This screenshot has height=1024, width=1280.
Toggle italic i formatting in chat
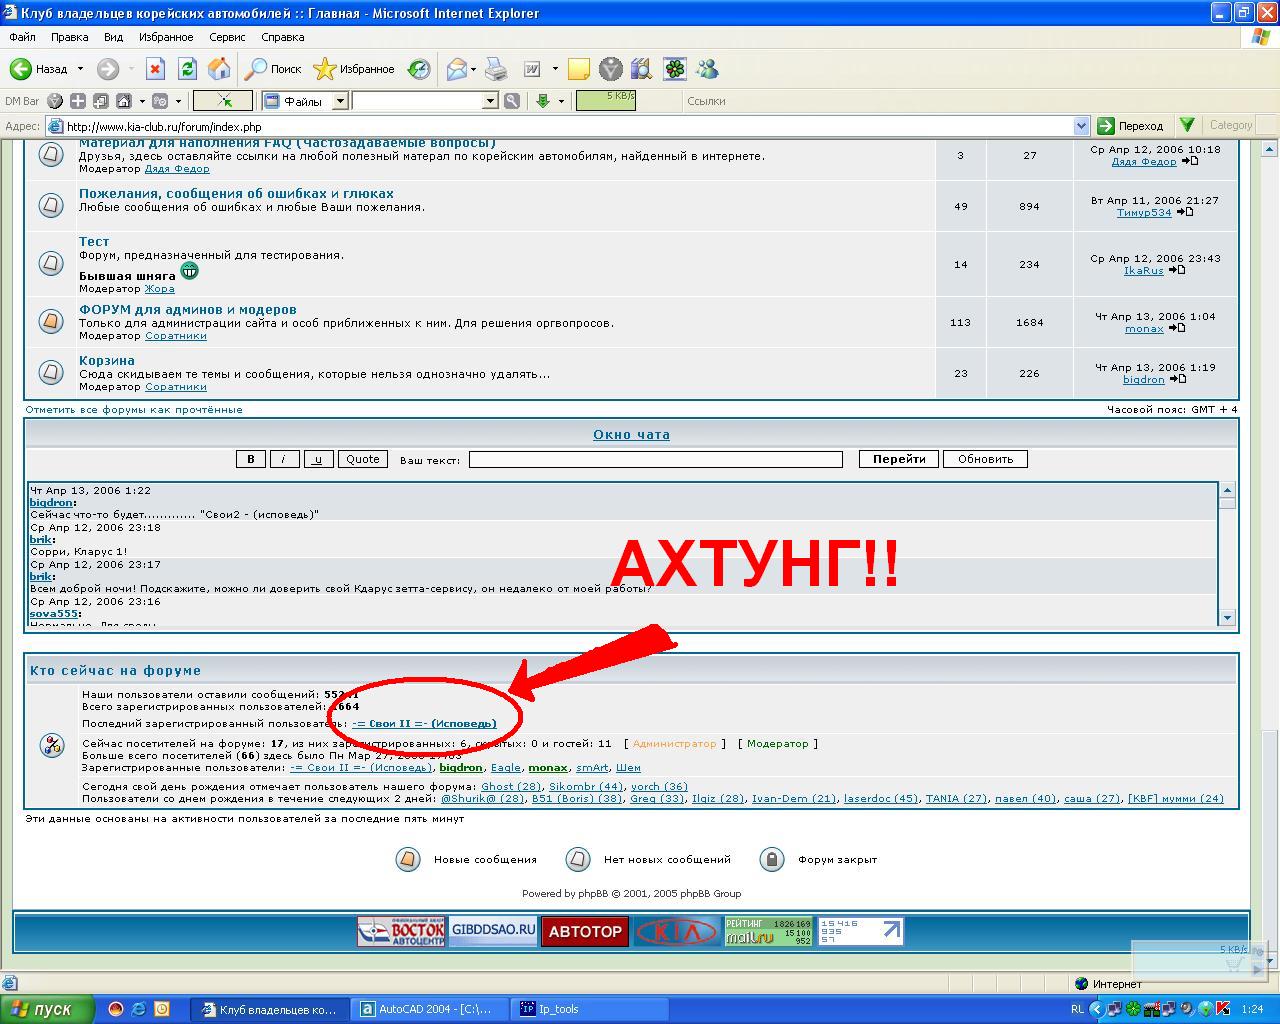click(x=284, y=459)
